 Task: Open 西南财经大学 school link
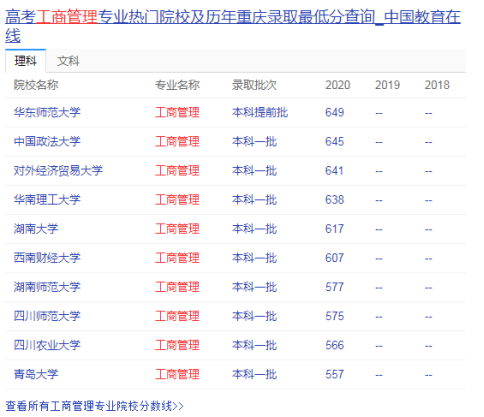coord(47,258)
